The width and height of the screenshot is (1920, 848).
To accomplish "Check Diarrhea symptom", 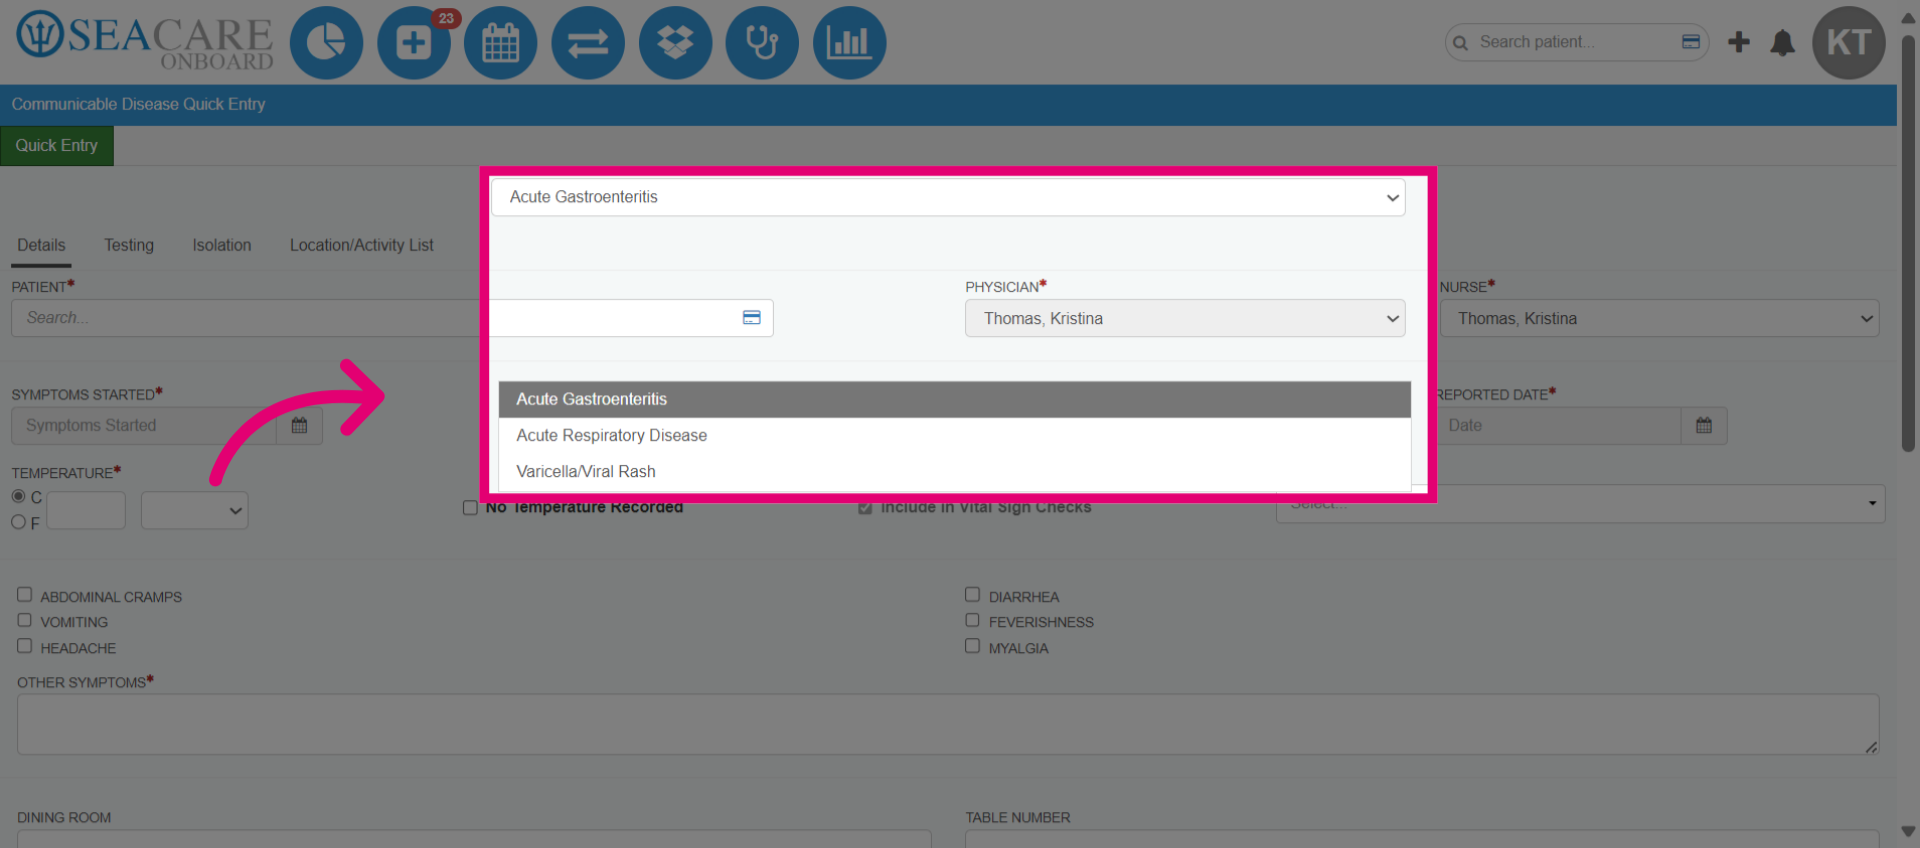I will pyautogui.click(x=972, y=595).
